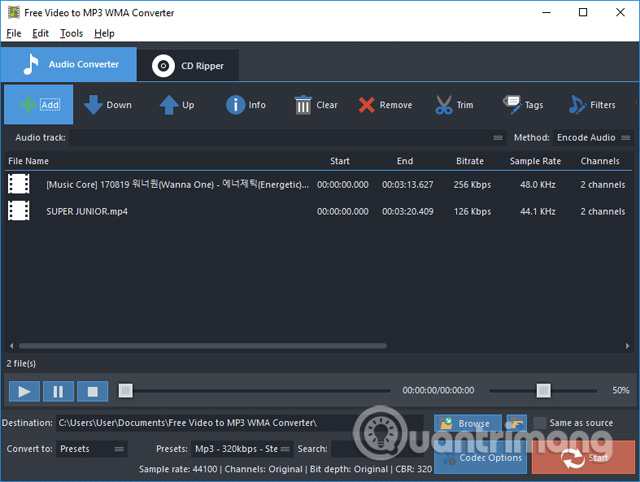
Task: Stop audio playback
Action: tap(93, 391)
